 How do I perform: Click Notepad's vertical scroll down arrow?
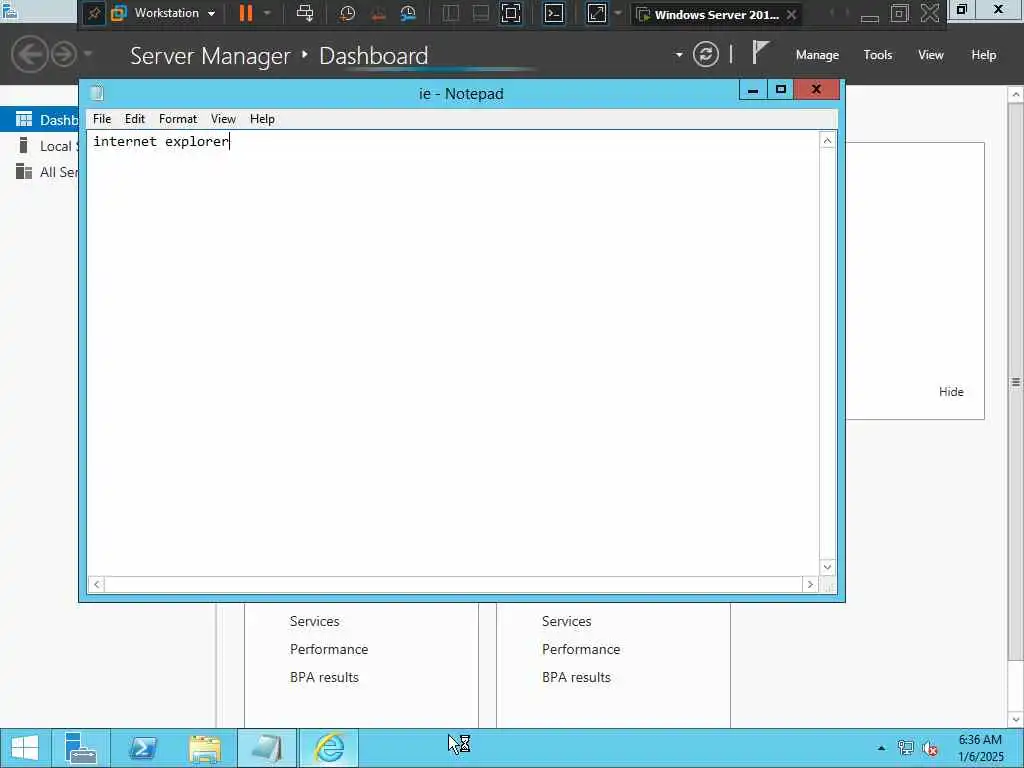(x=827, y=567)
